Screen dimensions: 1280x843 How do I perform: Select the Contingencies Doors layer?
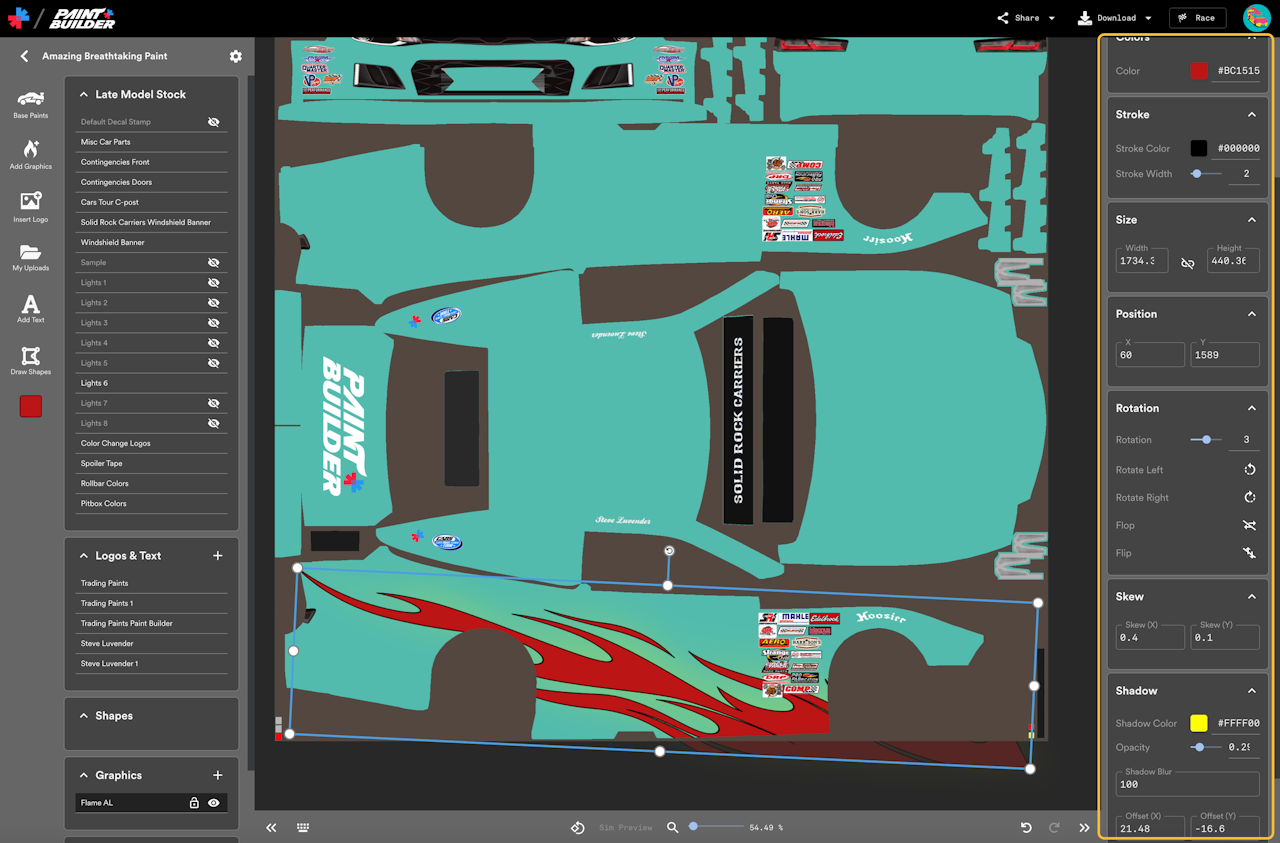click(x=152, y=182)
